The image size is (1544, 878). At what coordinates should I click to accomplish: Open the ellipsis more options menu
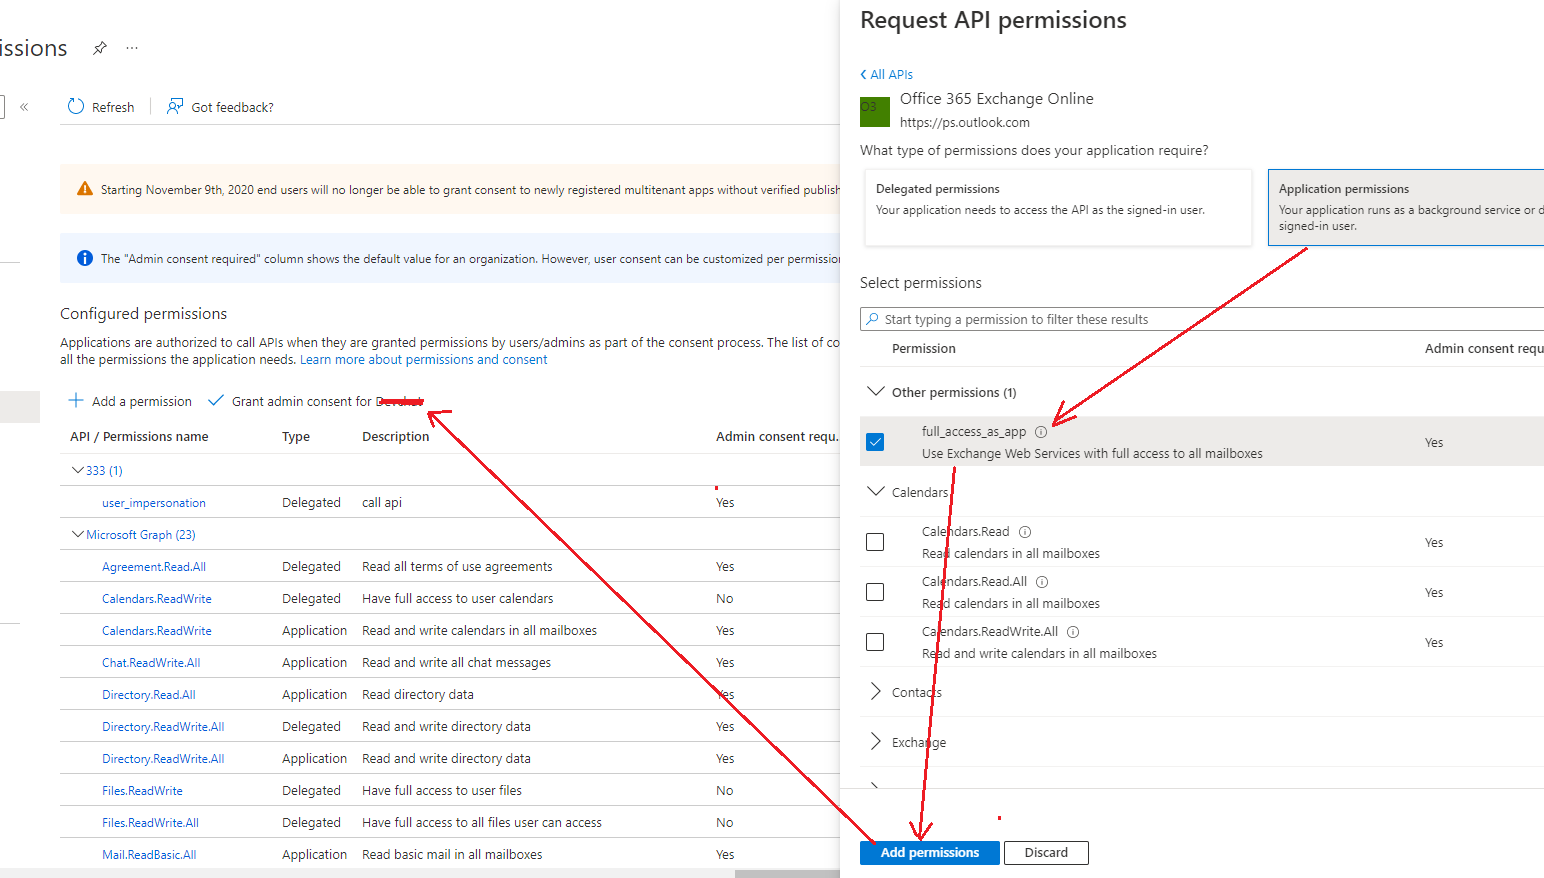point(132,48)
